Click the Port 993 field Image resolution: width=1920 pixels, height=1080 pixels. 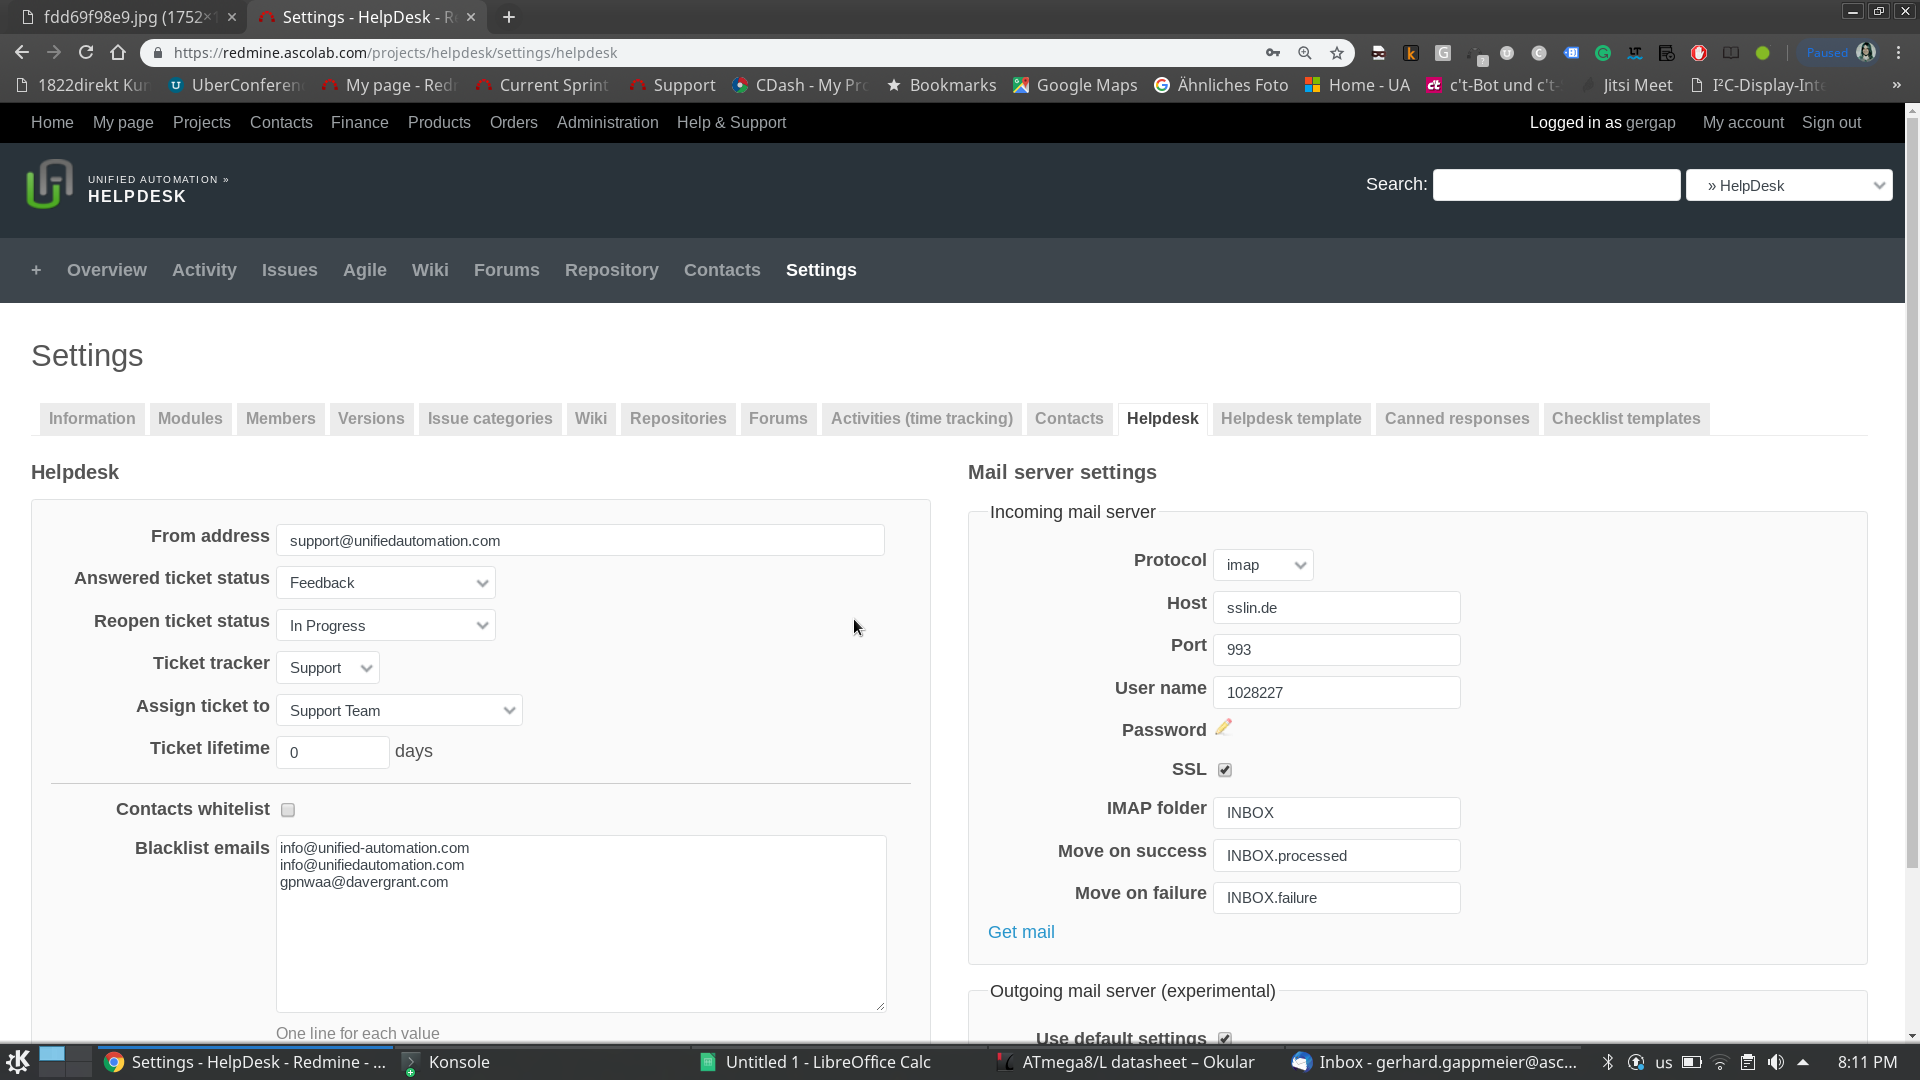point(1337,650)
